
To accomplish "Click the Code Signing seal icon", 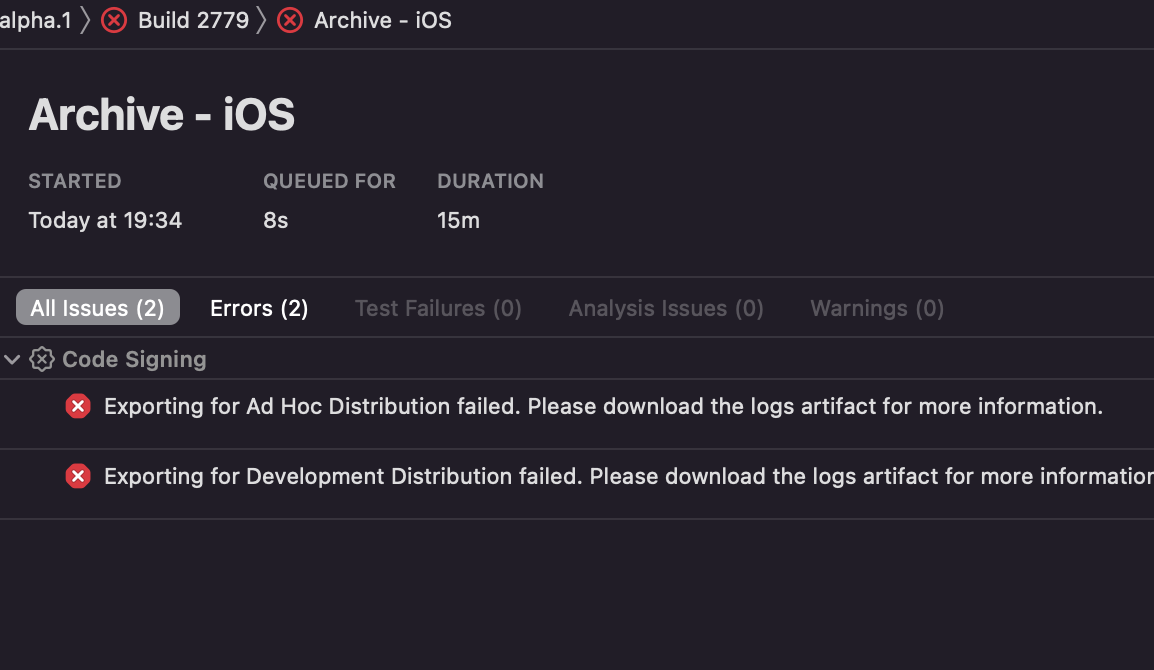I will (x=42, y=359).
